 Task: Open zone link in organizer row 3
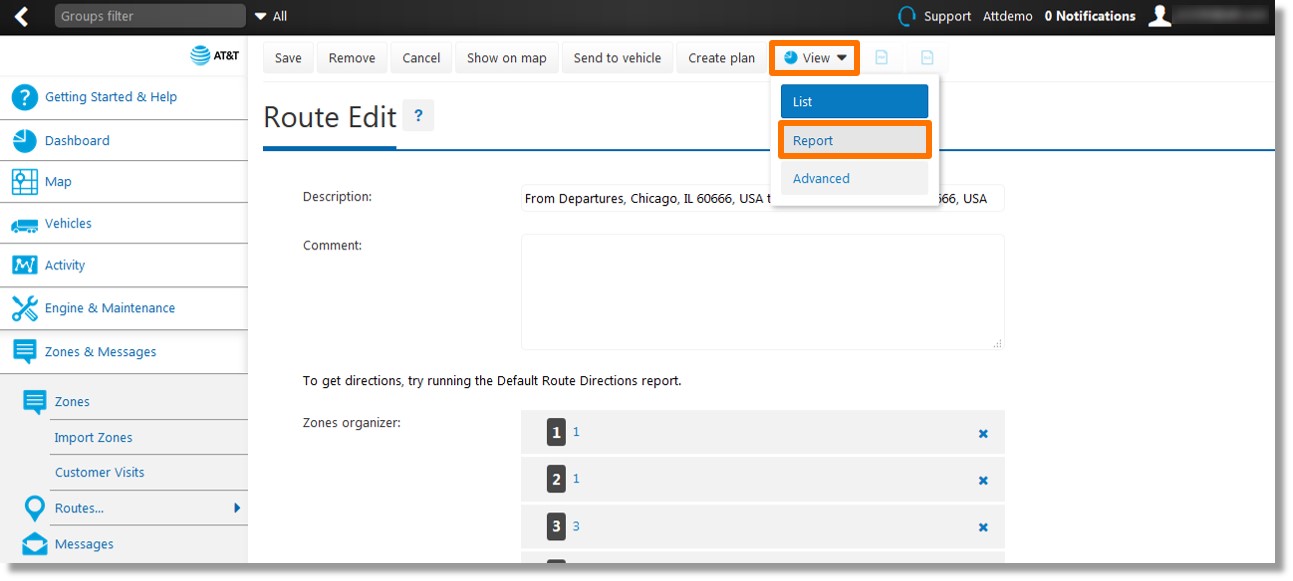click(x=576, y=526)
